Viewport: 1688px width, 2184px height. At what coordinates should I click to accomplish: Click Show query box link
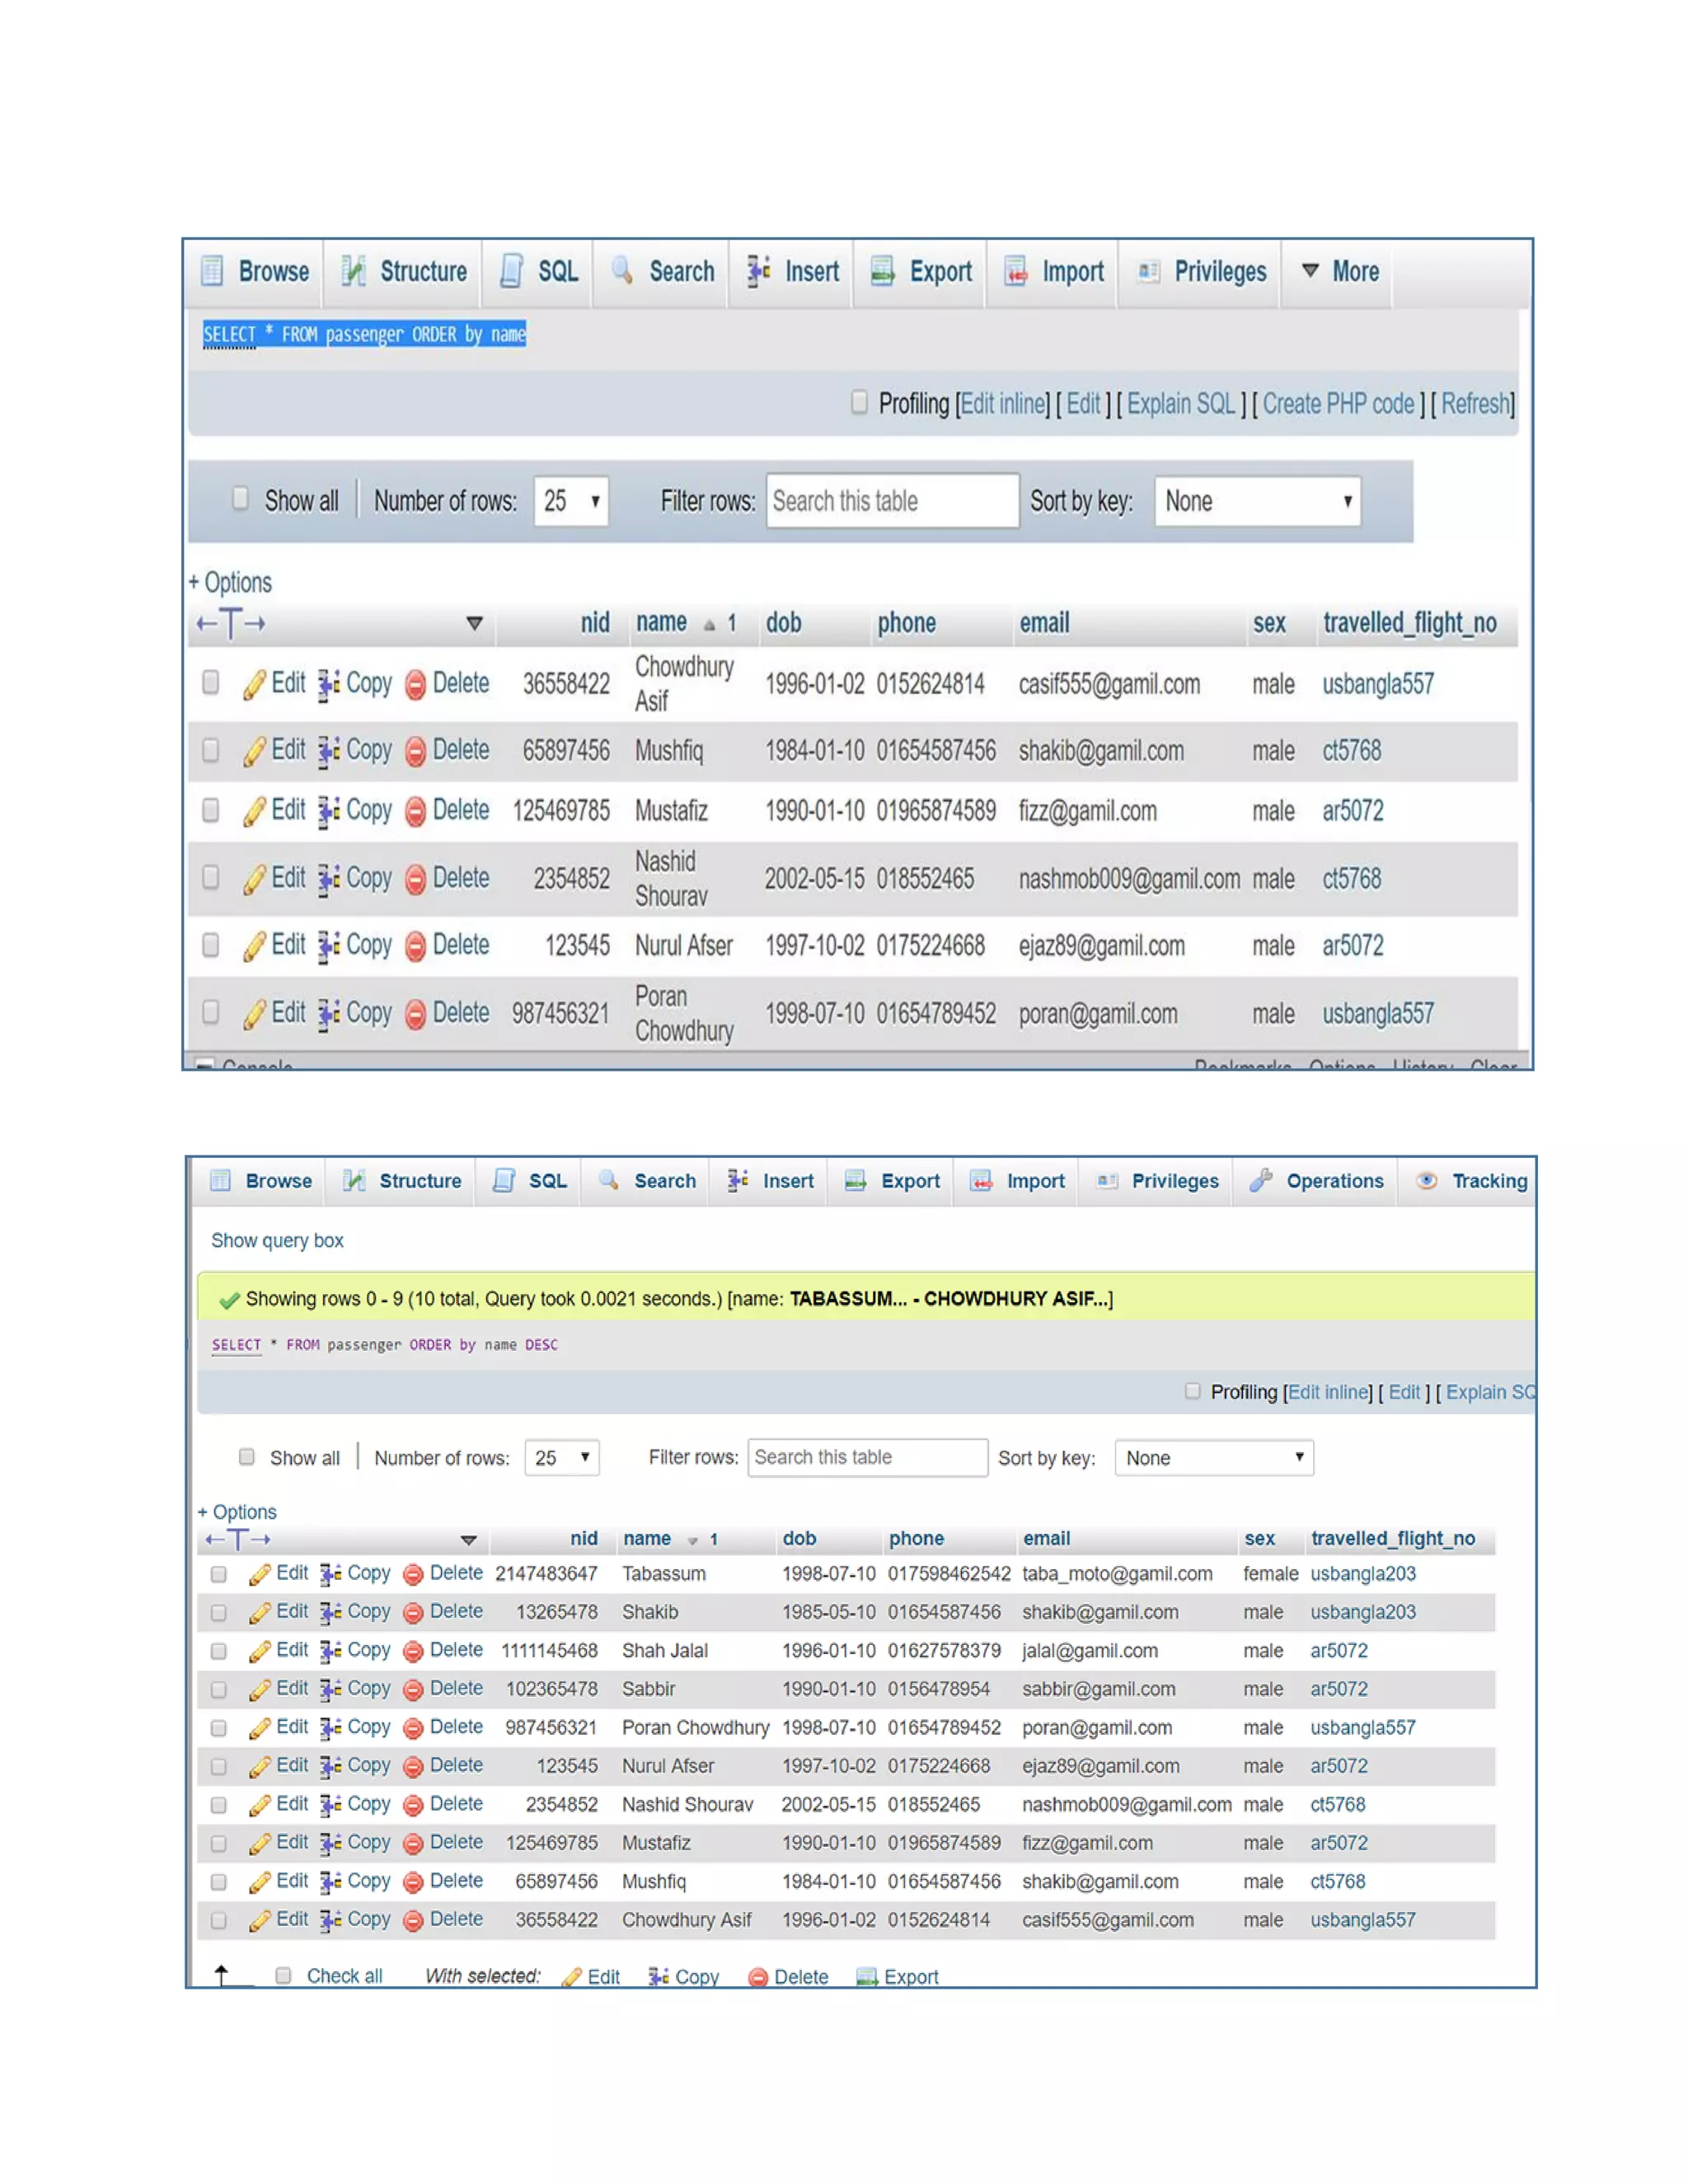point(277,1241)
